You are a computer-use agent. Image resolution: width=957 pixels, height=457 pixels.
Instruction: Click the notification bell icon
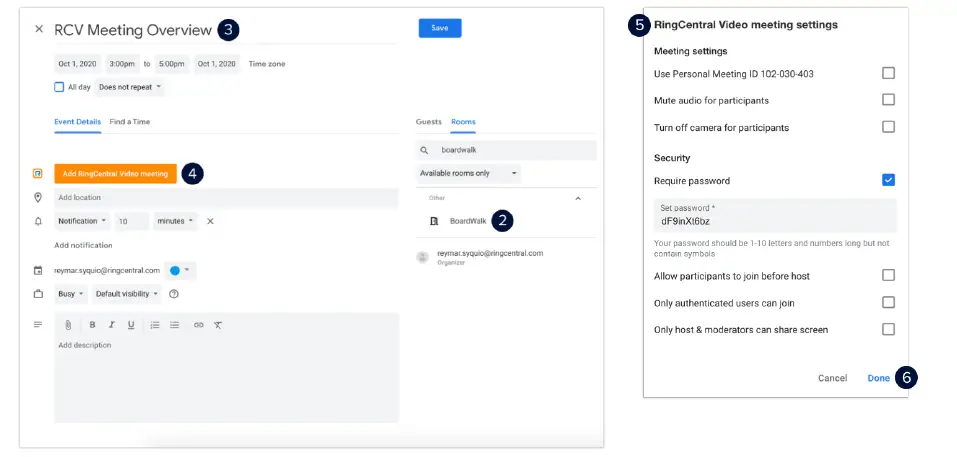pyautogui.click(x=38, y=221)
